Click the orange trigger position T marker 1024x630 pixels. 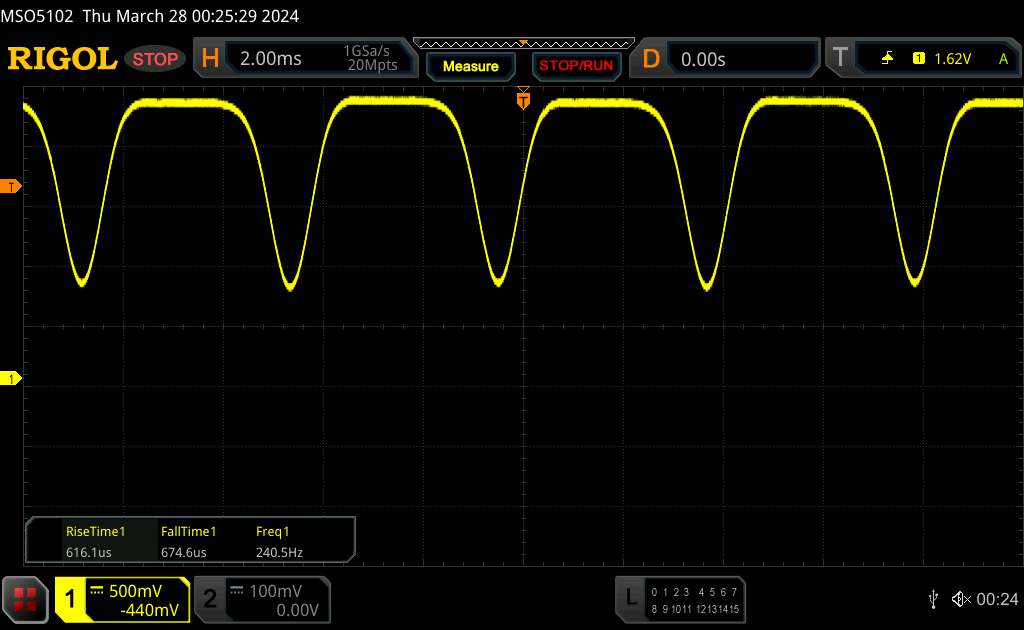pos(523,100)
